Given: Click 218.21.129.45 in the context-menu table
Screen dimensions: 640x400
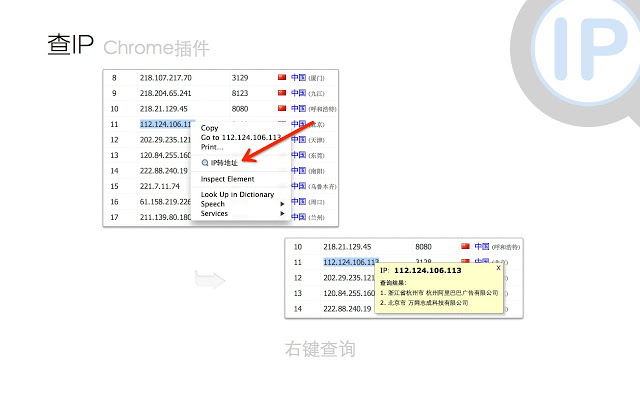Looking at the screenshot, I should (164, 109).
